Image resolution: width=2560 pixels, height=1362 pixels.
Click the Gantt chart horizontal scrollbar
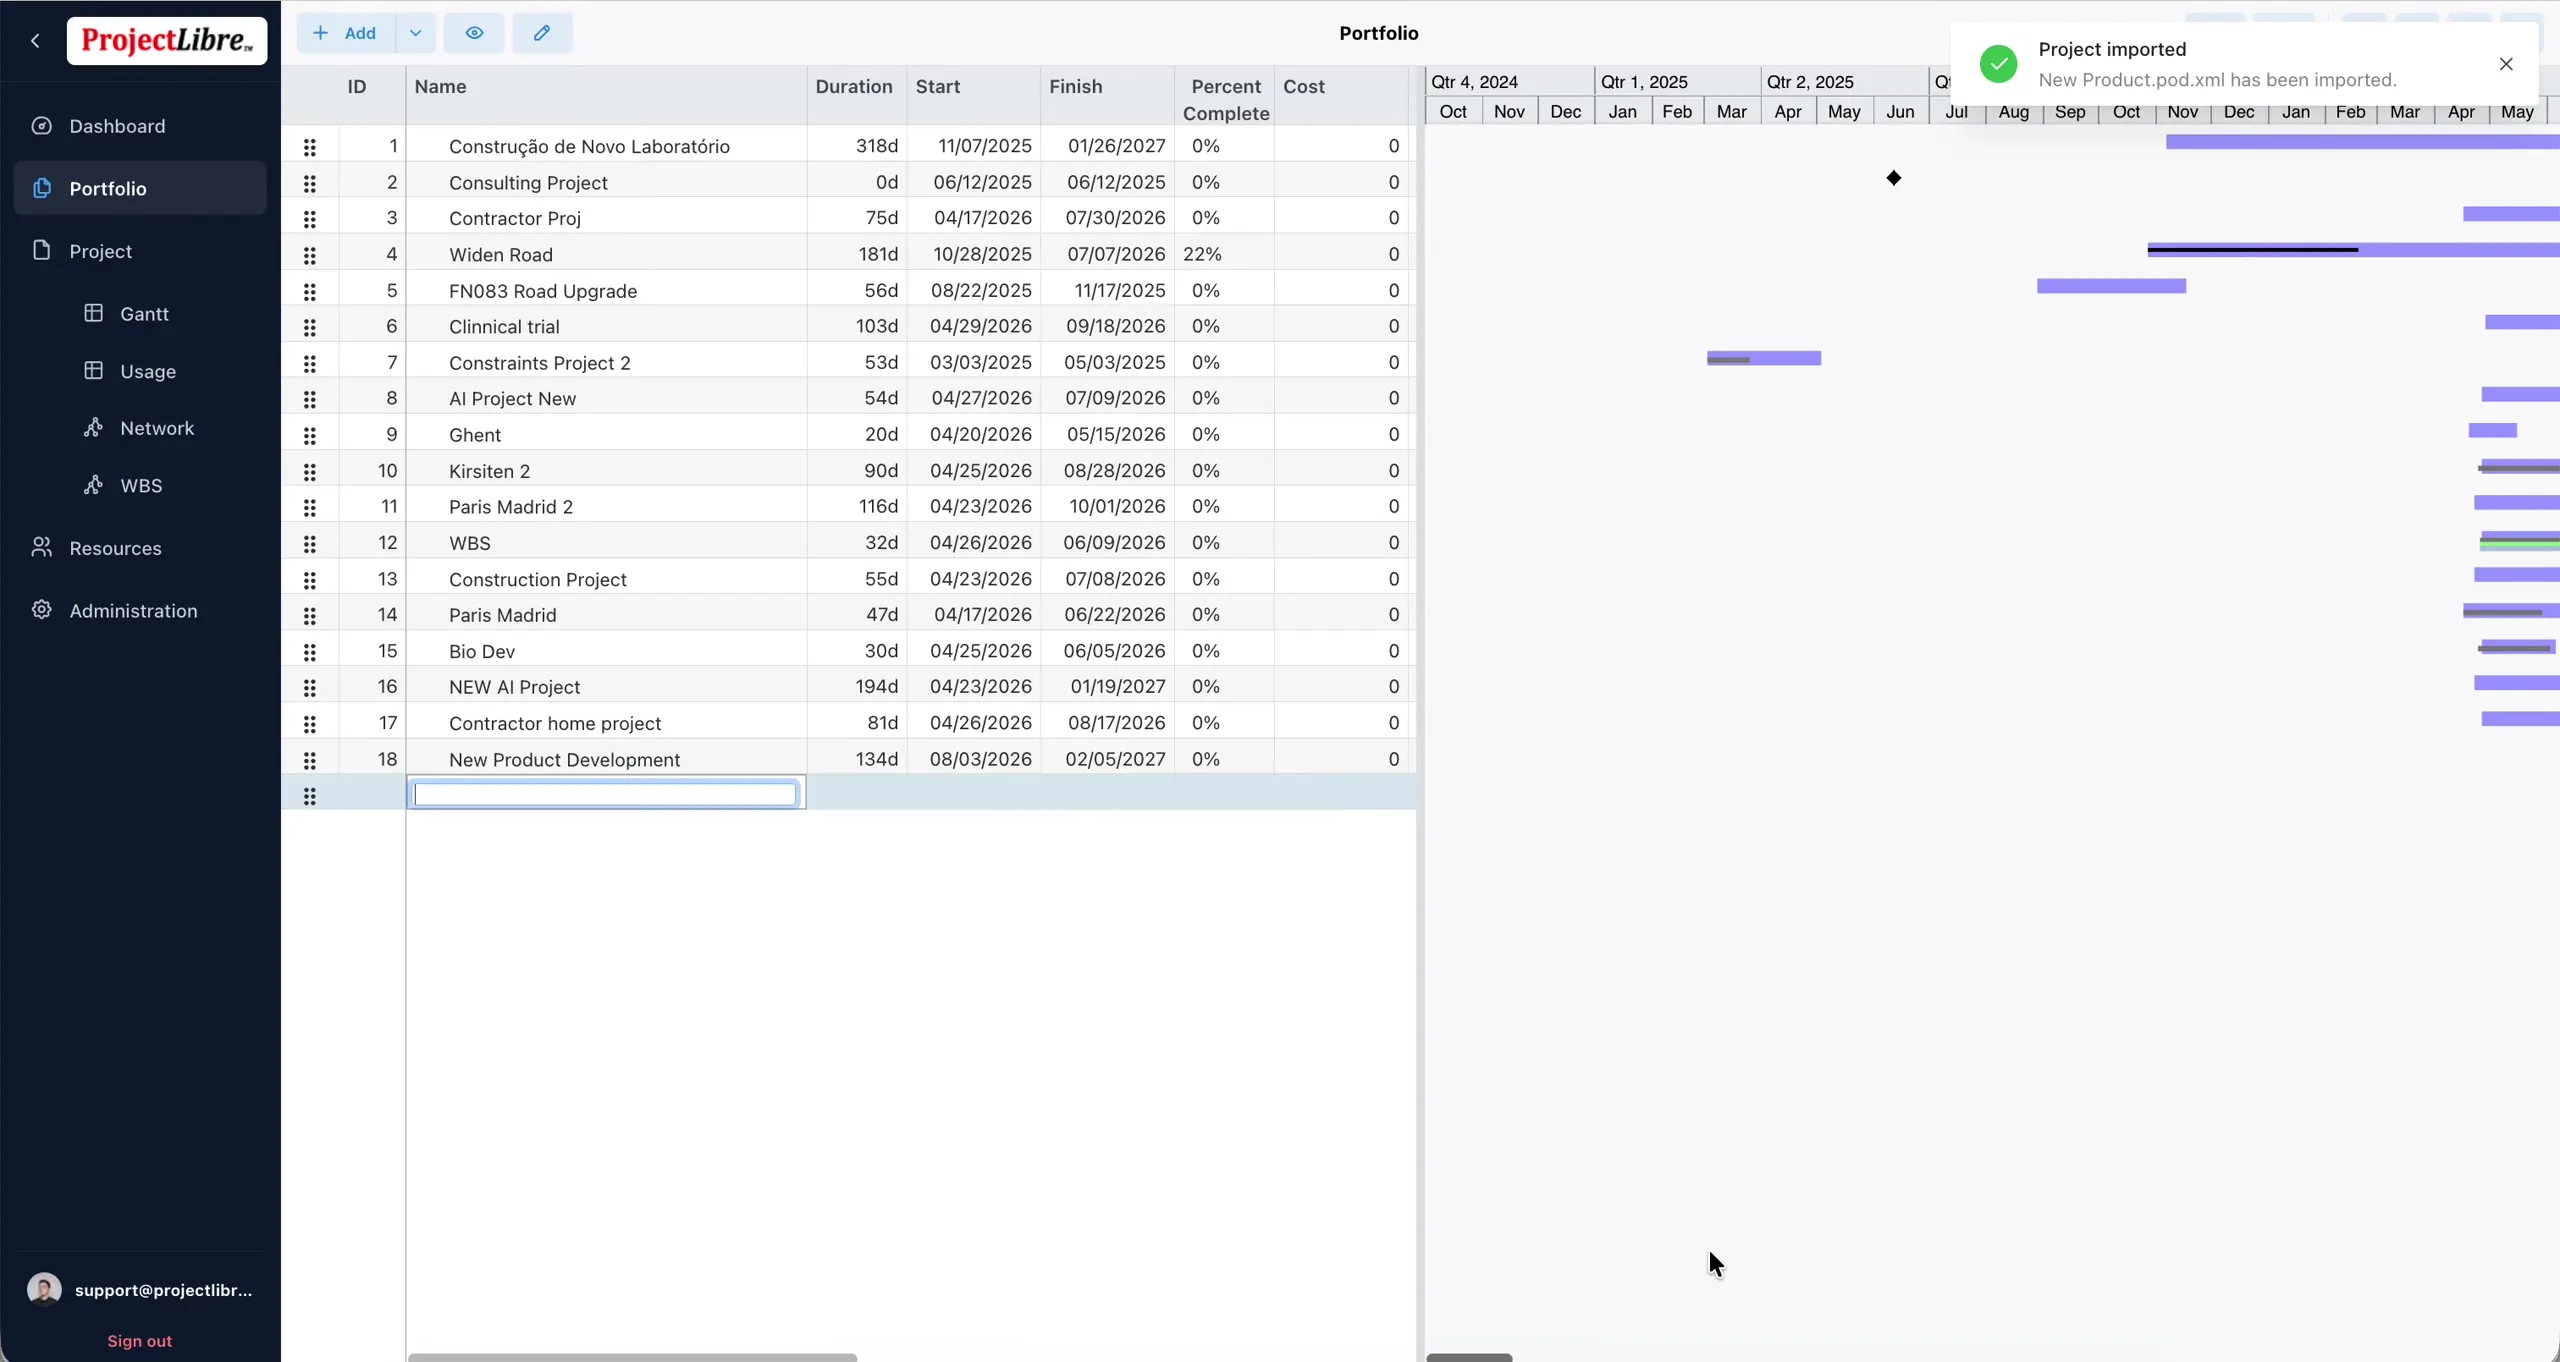click(1469, 1357)
